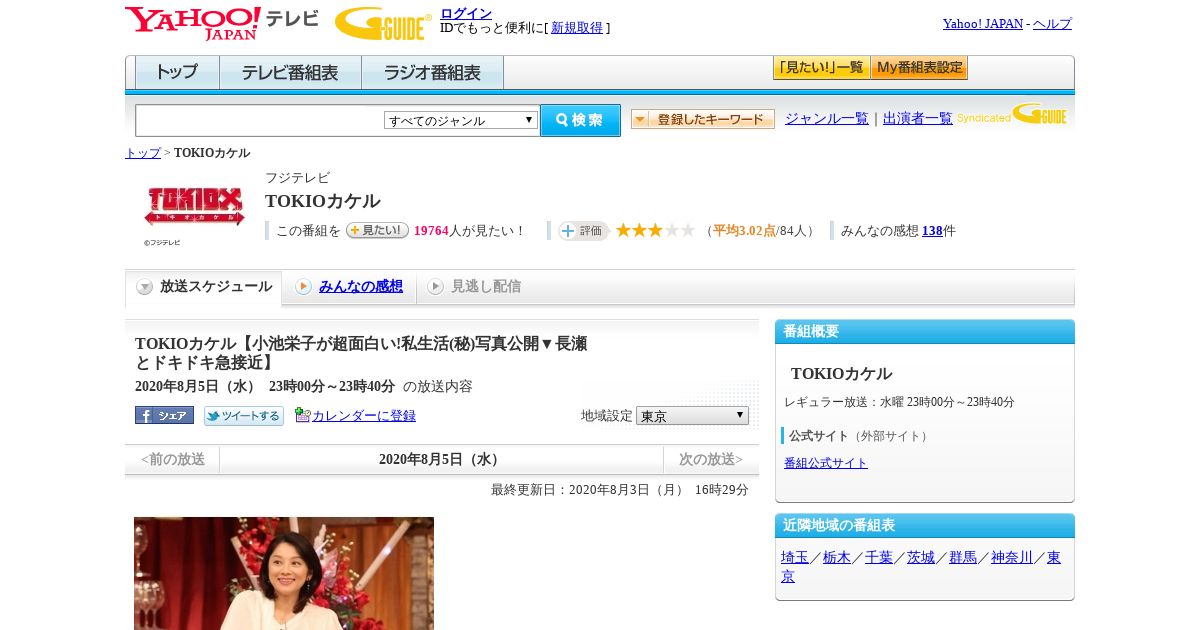Image resolution: width=1200 pixels, height=630 pixels.
Task: Select the 見逃し配信 tab
Action: (x=474, y=287)
